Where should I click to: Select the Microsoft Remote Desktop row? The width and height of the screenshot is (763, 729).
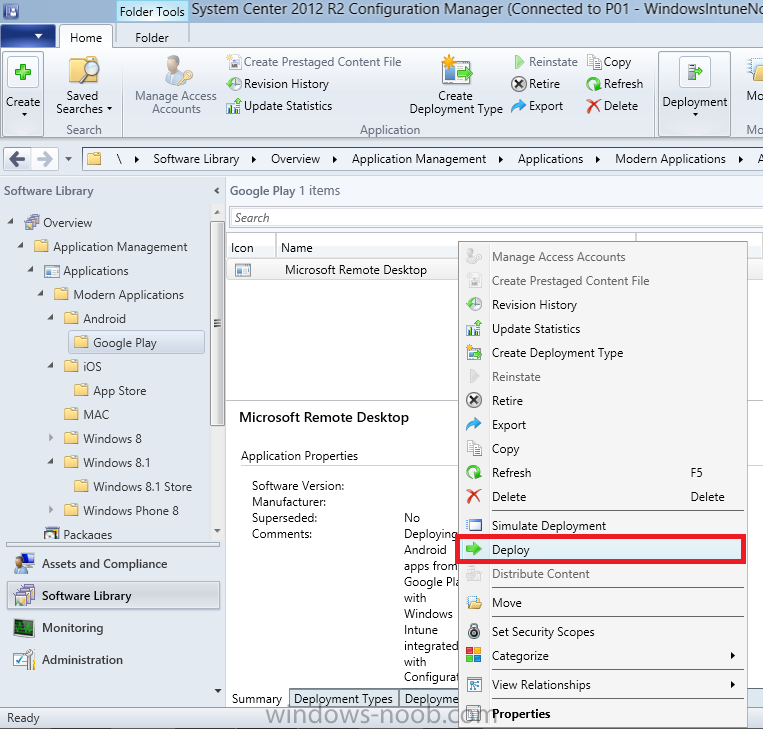coord(343,270)
